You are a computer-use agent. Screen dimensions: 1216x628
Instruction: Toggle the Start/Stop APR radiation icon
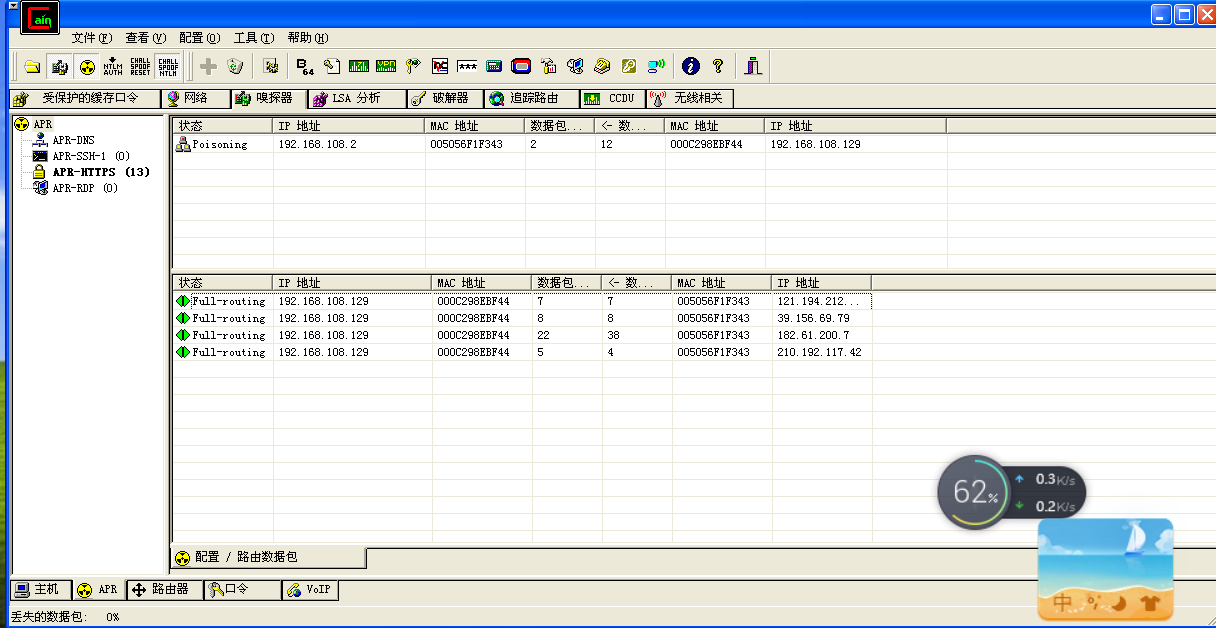(x=87, y=66)
